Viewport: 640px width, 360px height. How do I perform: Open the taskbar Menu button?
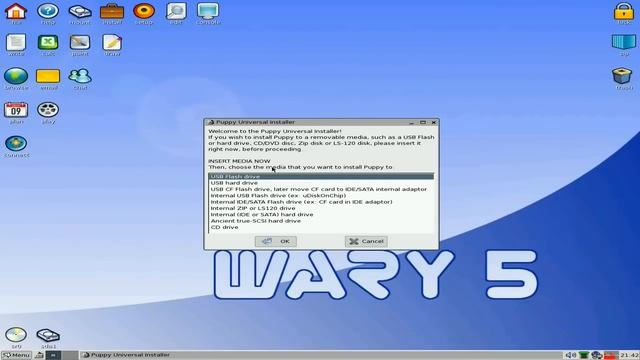[16, 356]
